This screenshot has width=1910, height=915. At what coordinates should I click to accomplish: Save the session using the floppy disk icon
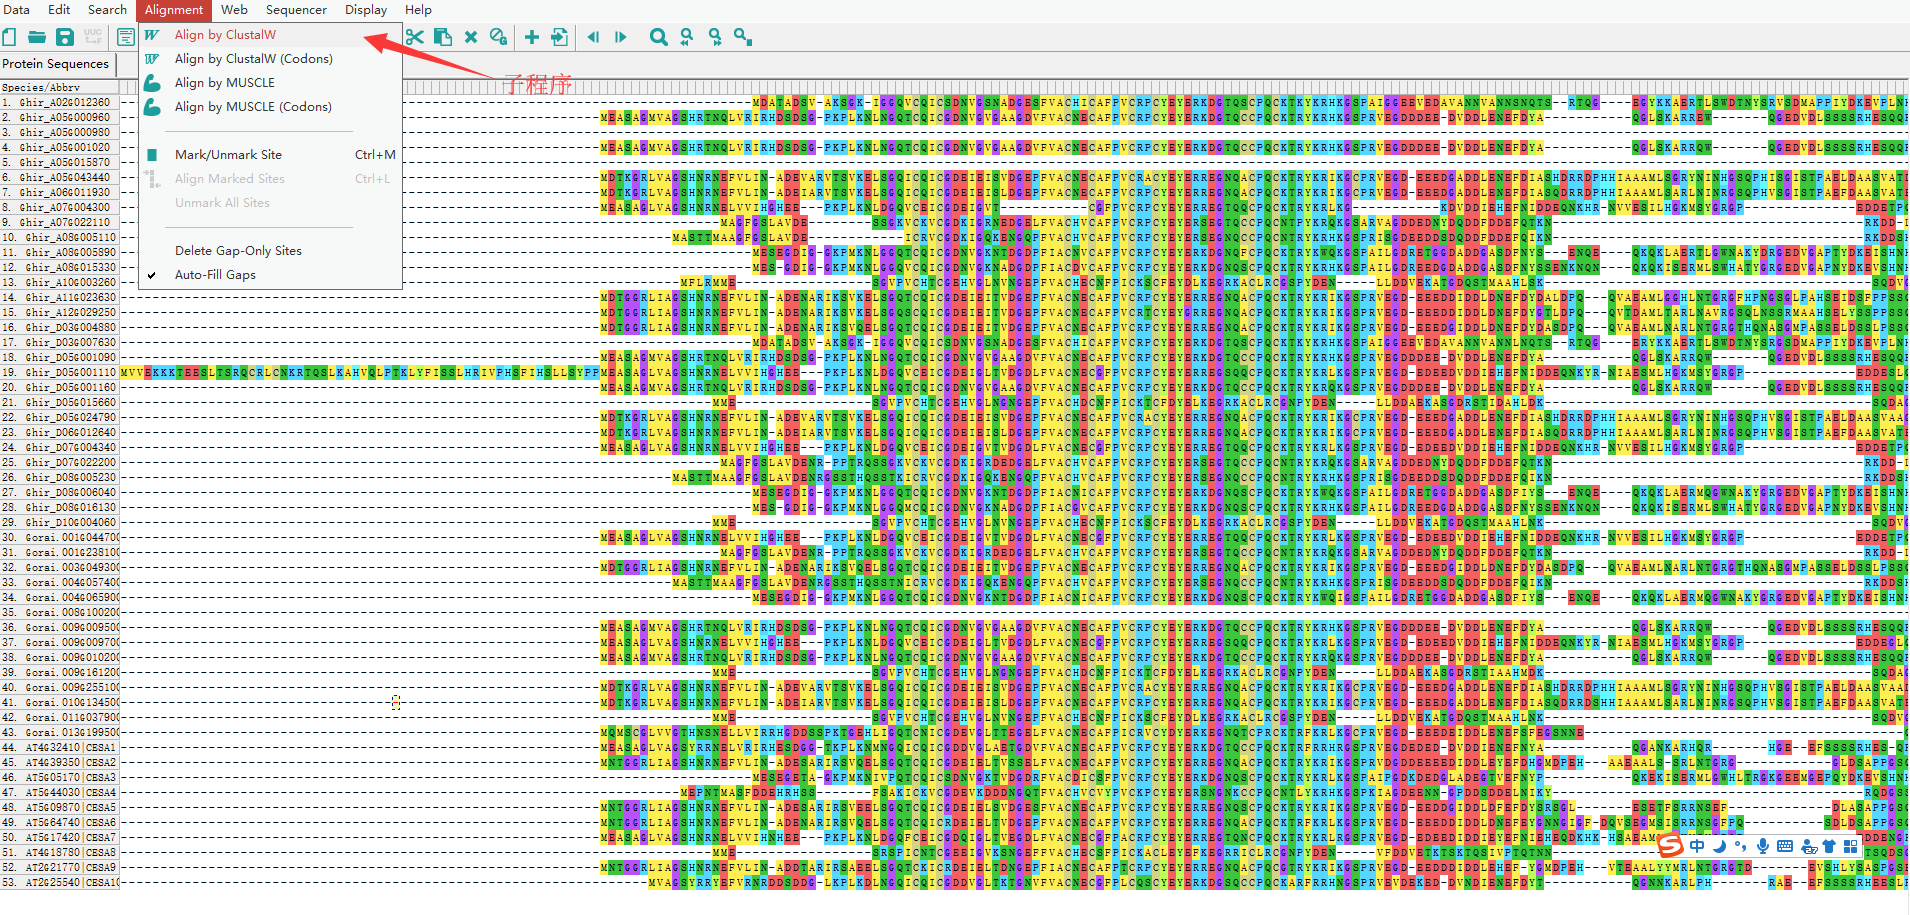coord(65,37)
